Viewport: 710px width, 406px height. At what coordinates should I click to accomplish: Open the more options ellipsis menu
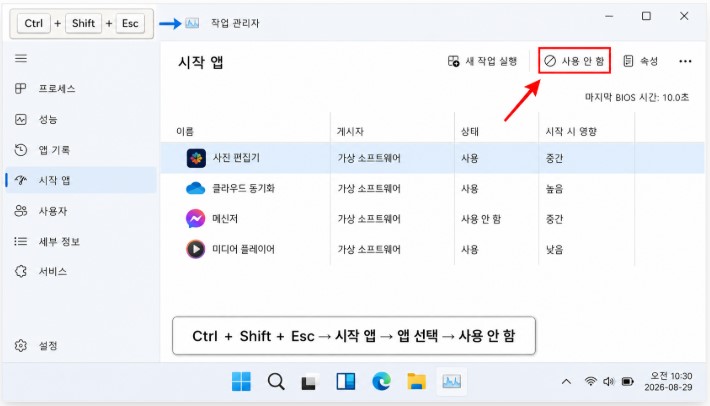click(x=685, y=61)
